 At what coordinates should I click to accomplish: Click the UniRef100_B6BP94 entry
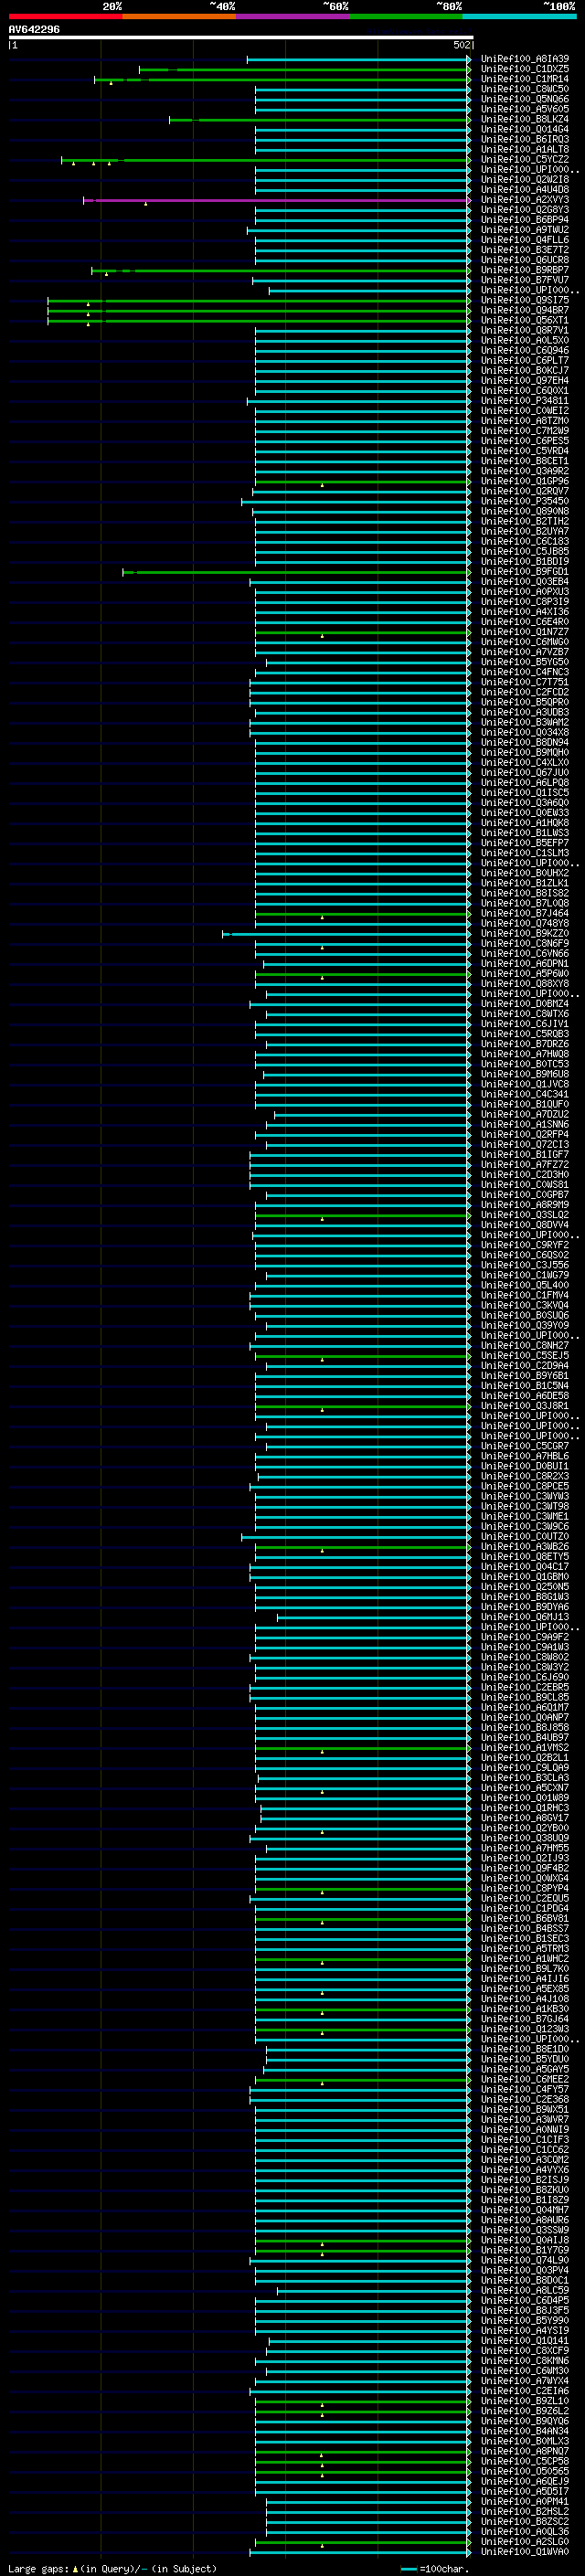coord(524,220)
